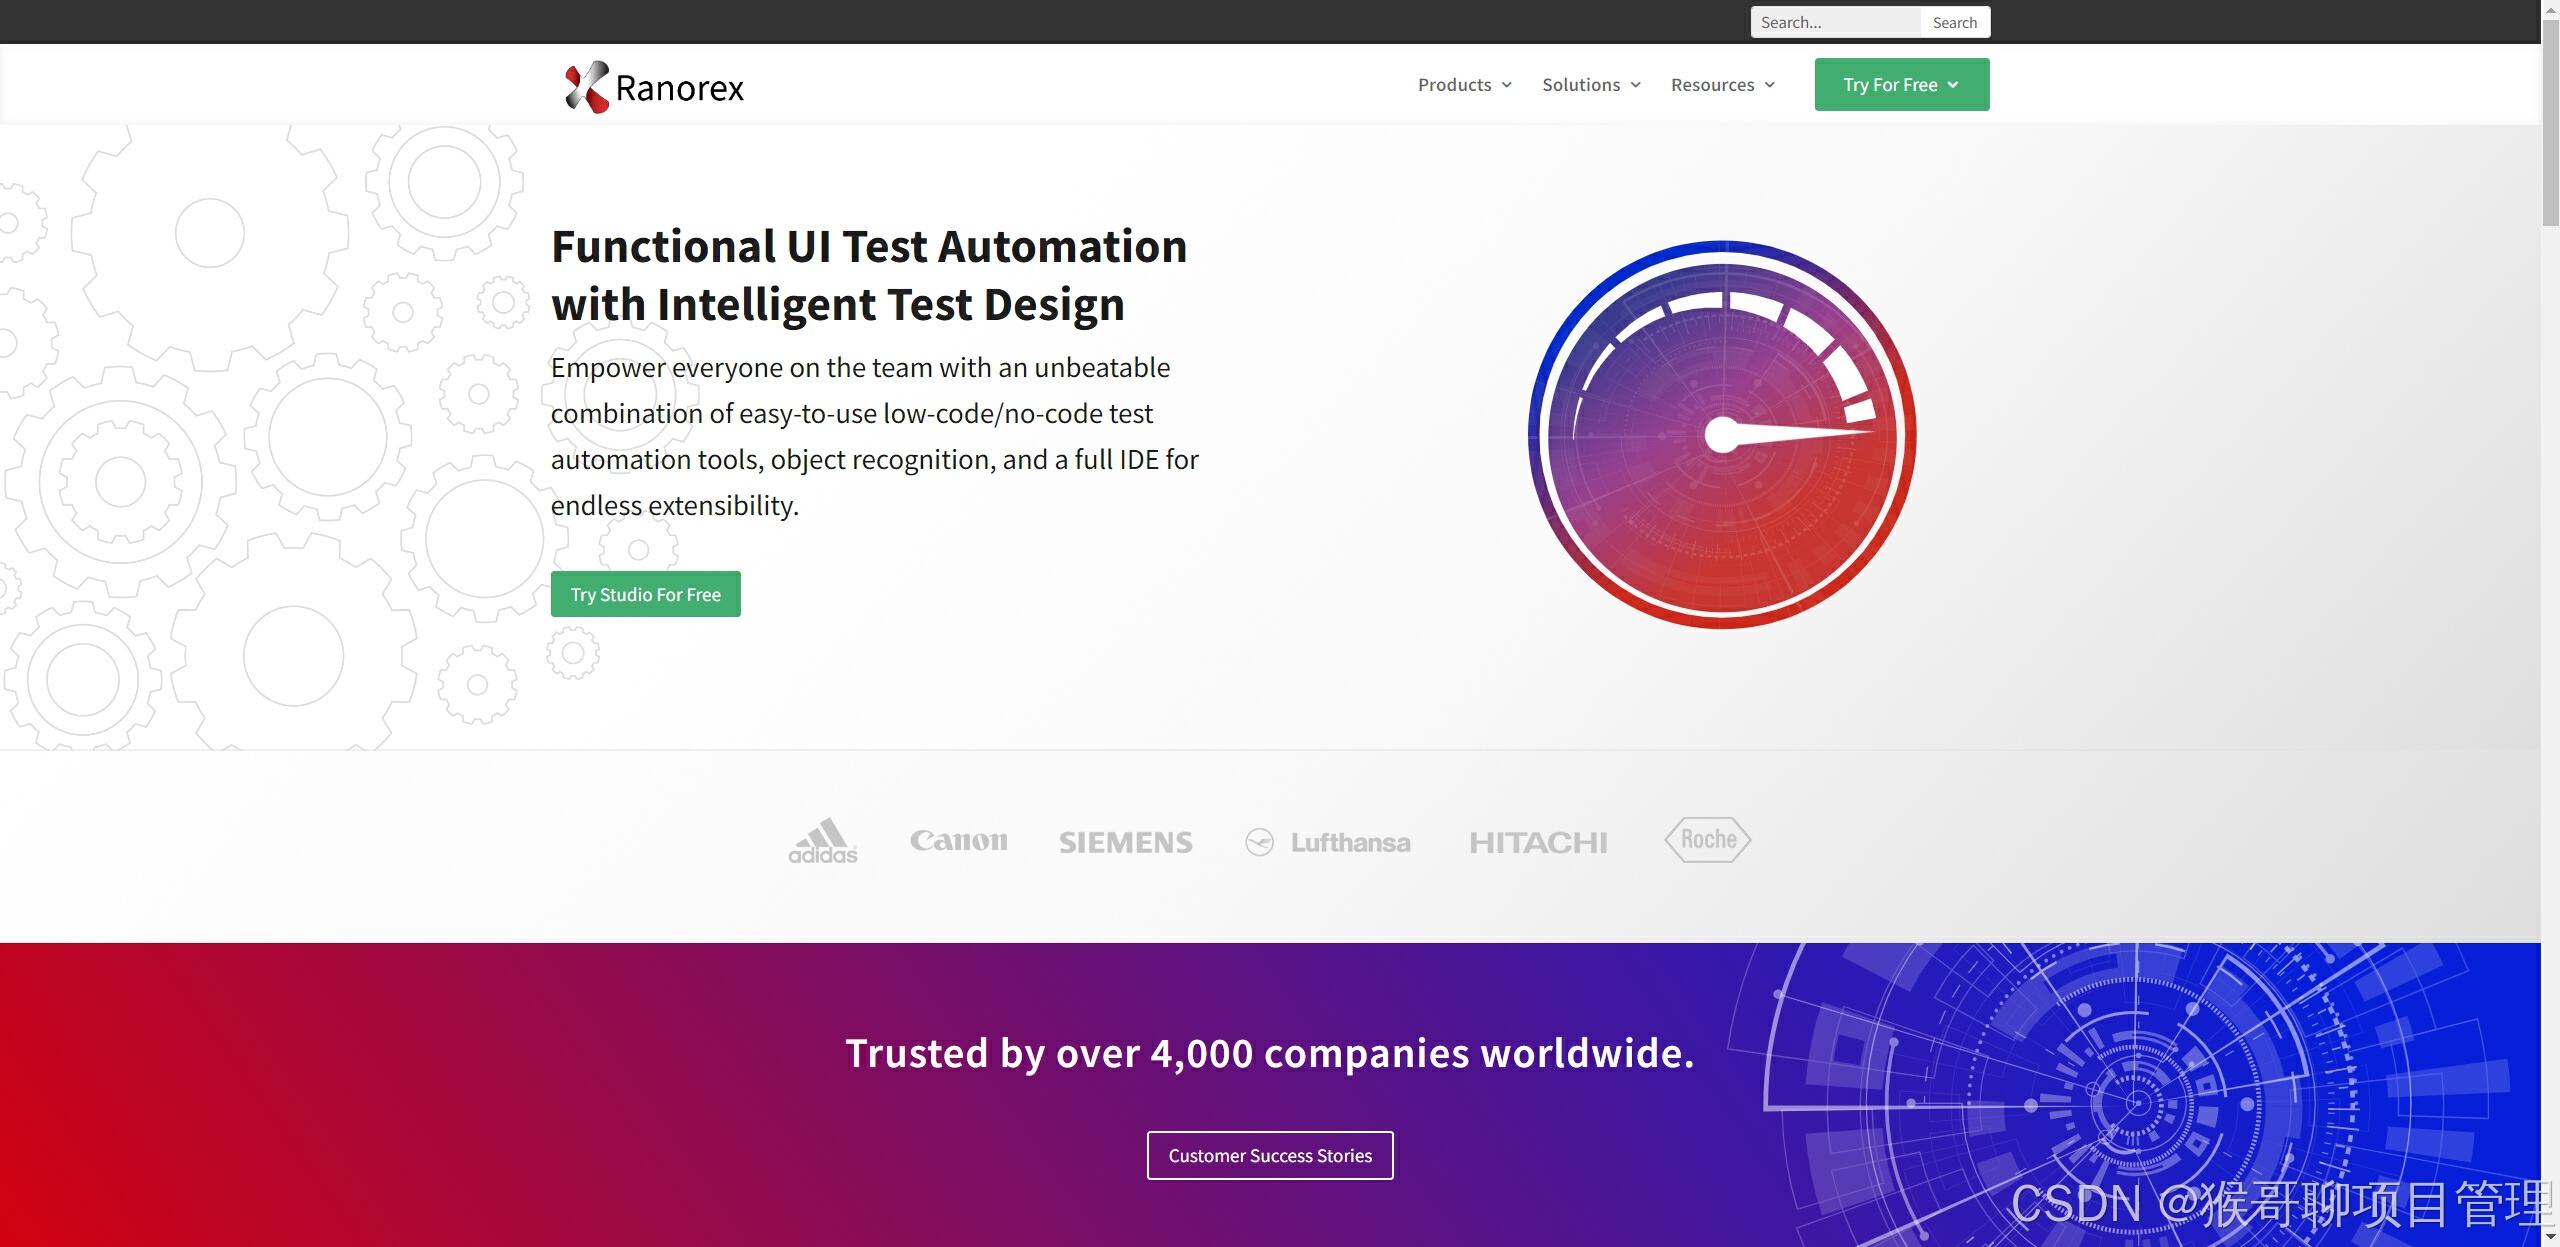2560x1247 pixels.
Task: Click the Hitachi logo
Action: coord(1538,843)
